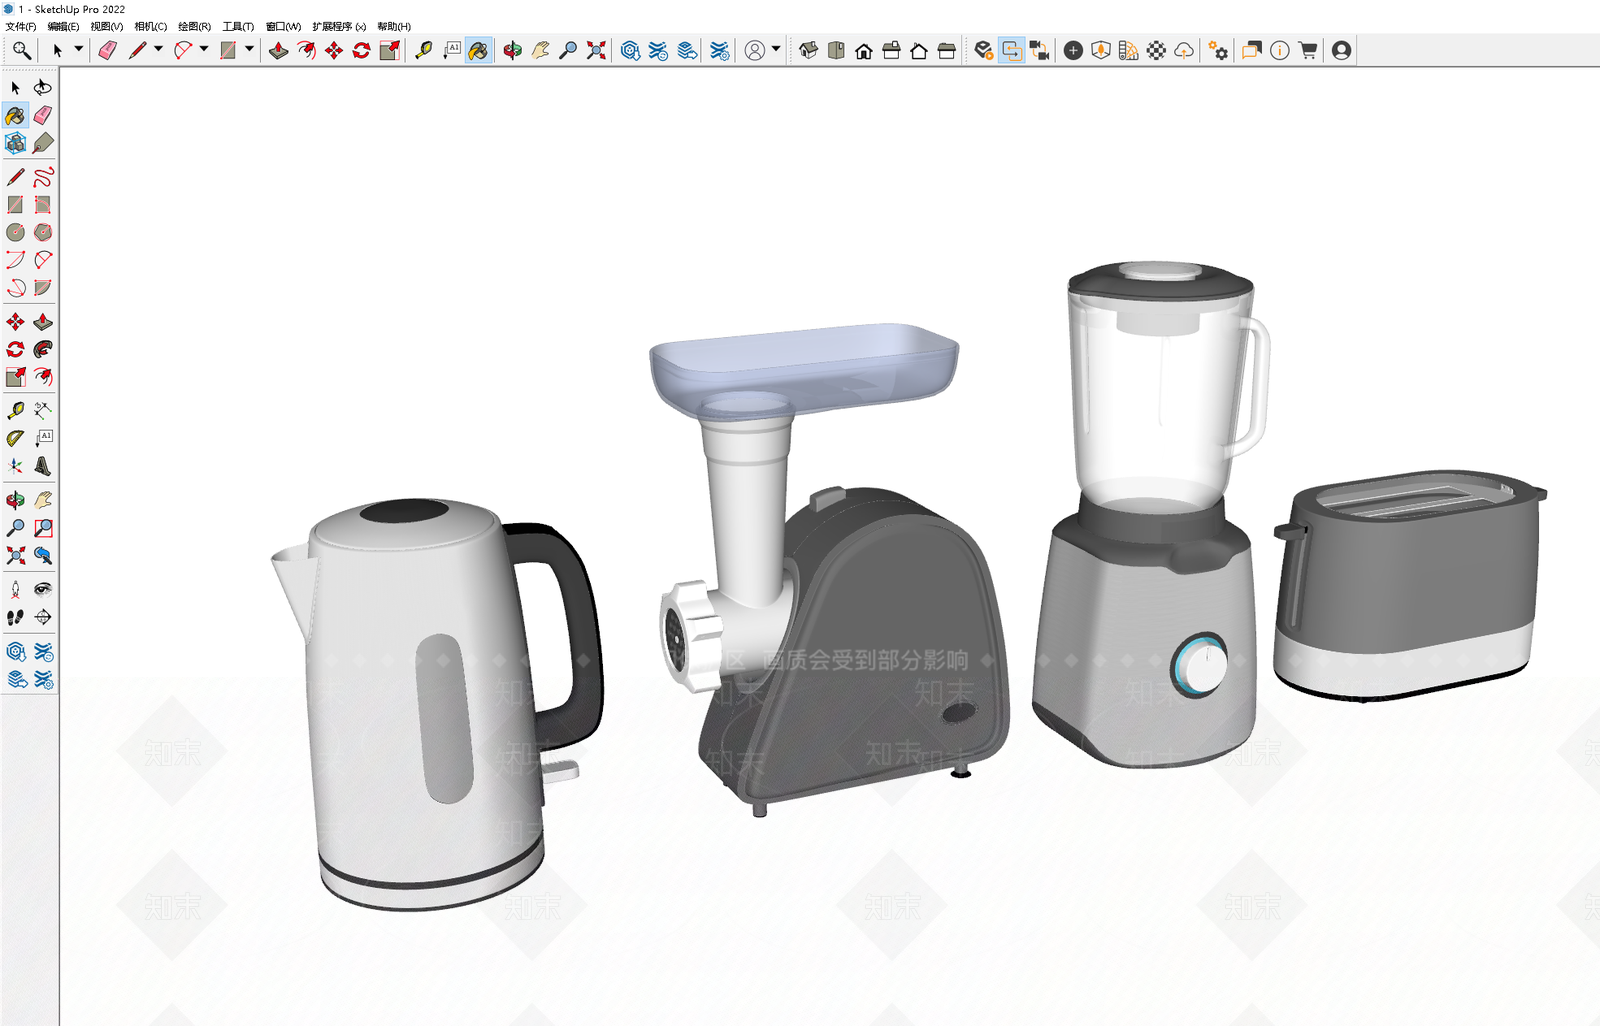Screen dimensions: 1600x1026
Task: Select the Eraser tool in left toolbar
Action: [x=43, y=116]
